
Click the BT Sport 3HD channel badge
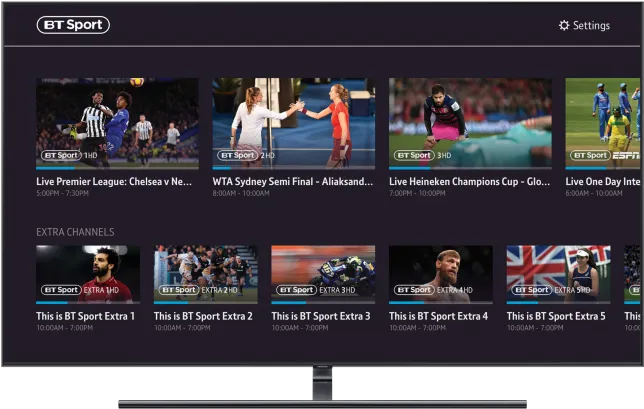tap(423, 155)
